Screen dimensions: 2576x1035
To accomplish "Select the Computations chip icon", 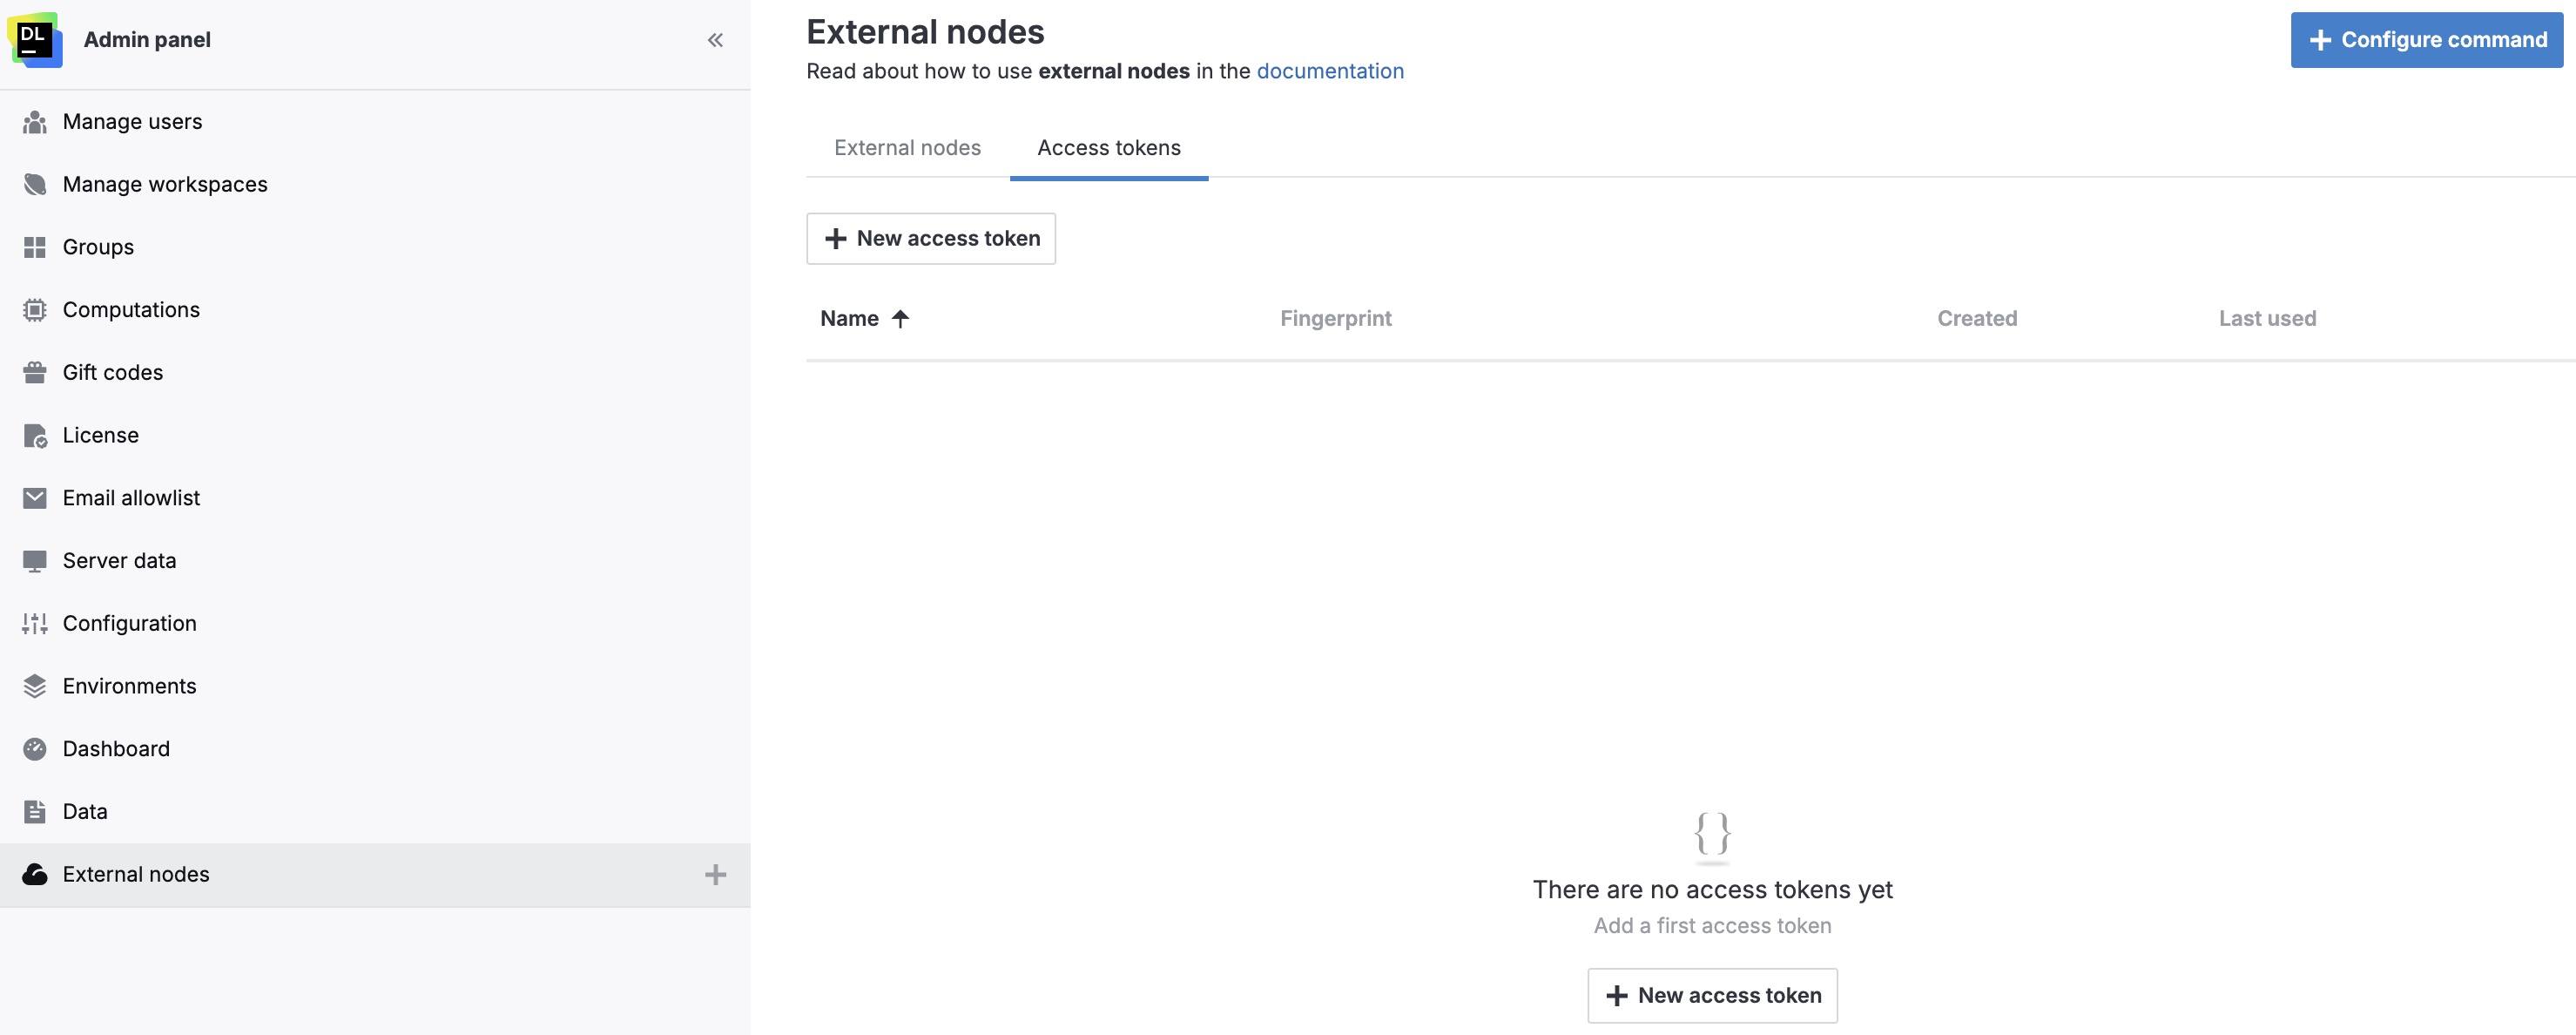I will (34, 310).
